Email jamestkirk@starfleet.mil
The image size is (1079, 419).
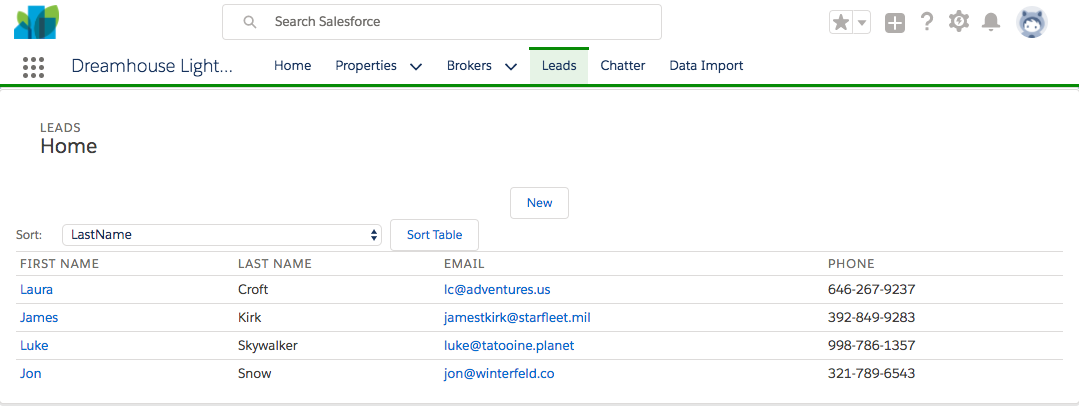pos(517,318)
